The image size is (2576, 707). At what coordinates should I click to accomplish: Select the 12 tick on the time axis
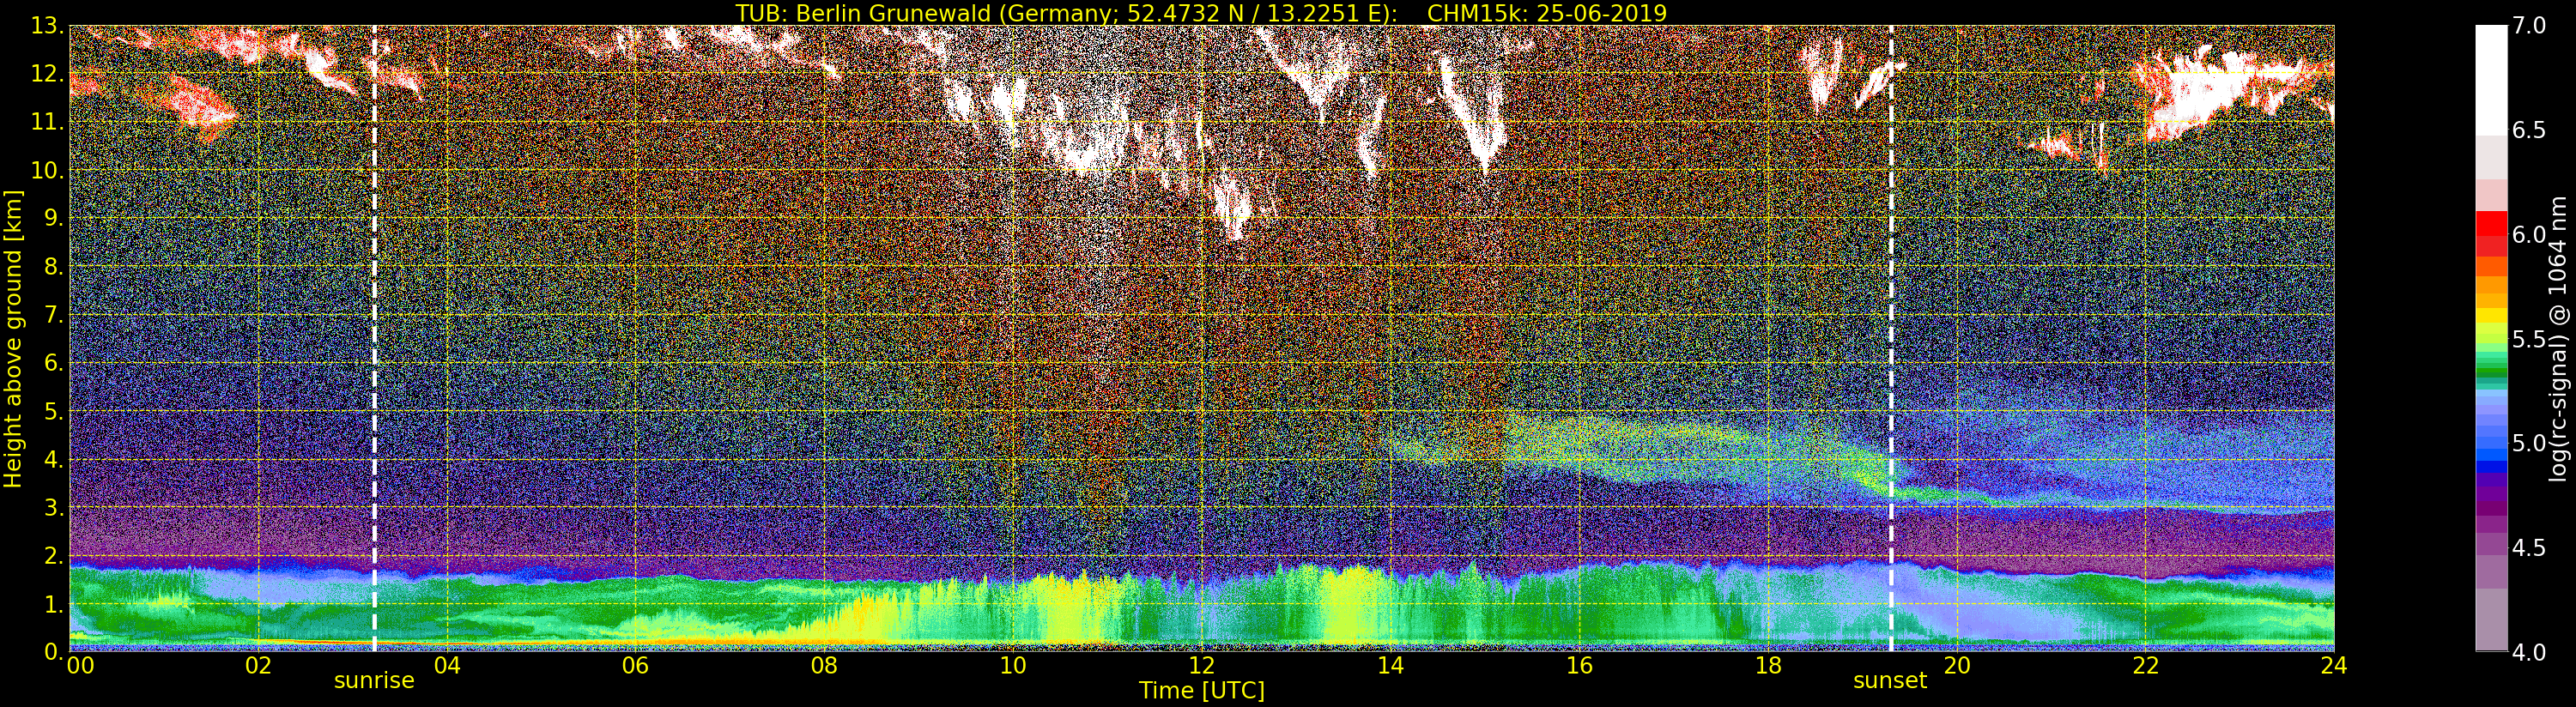pos(1201,666)
